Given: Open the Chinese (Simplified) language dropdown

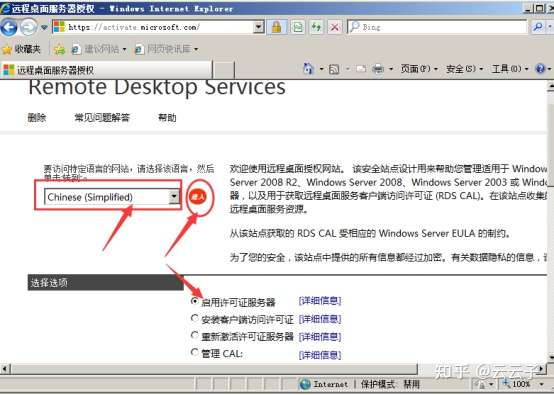Looking at the screenshot, I should point(112,196).
